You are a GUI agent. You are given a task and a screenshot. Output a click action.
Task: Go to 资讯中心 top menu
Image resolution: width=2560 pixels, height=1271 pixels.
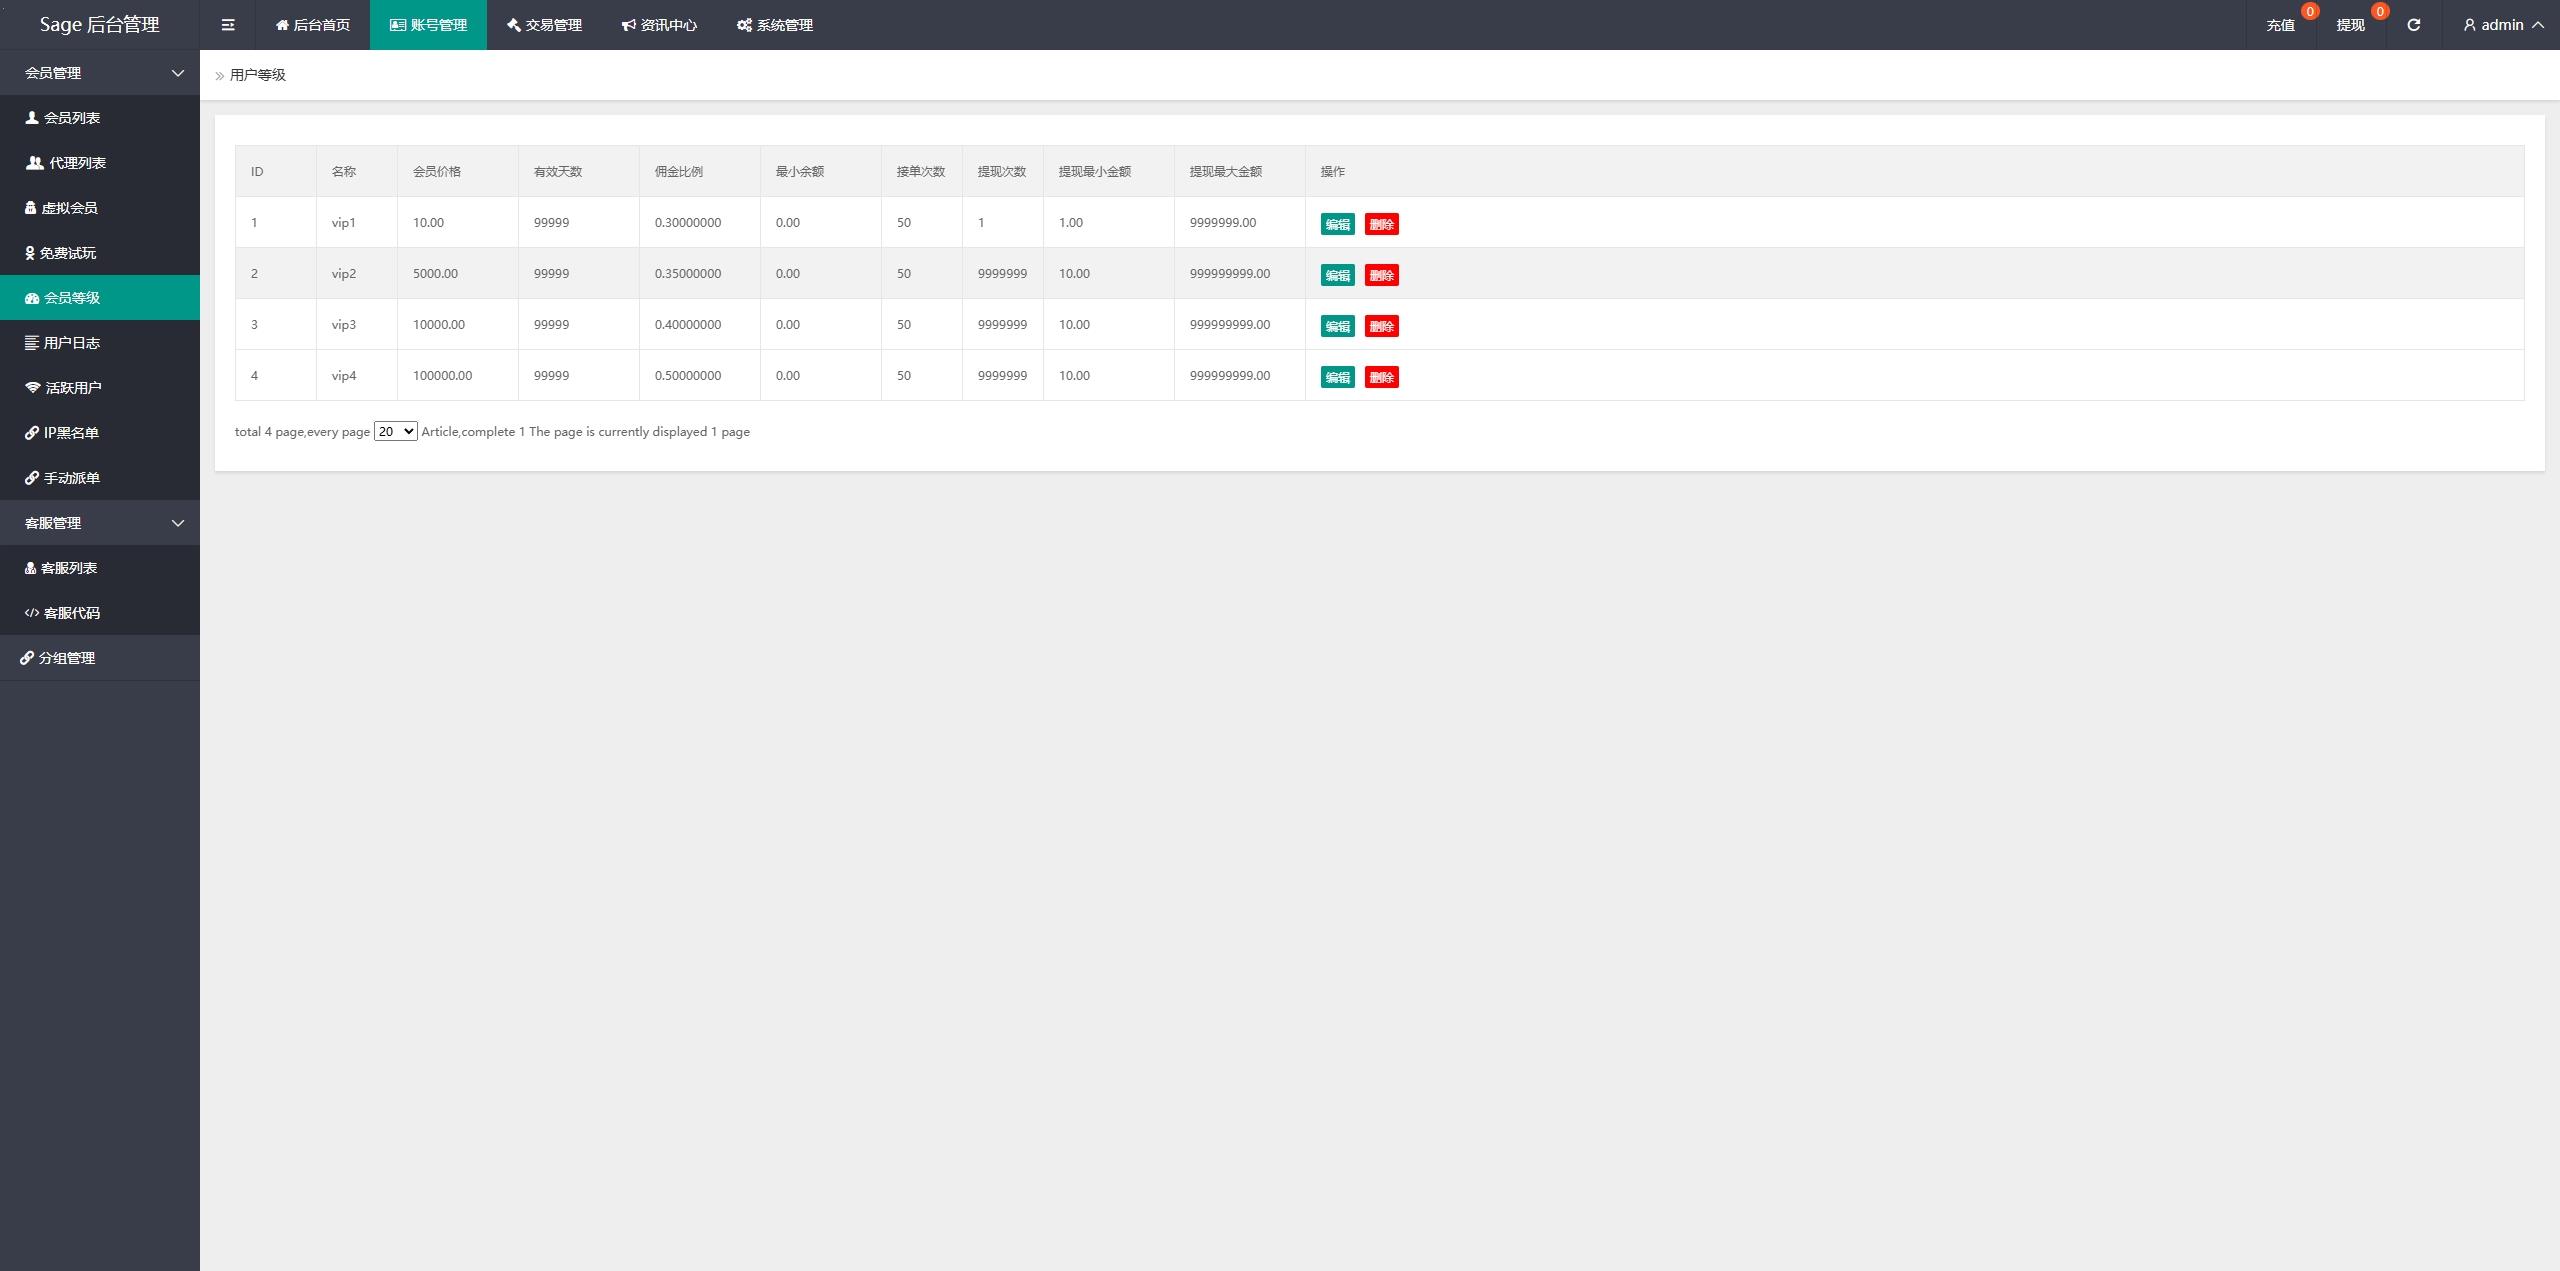659,25
